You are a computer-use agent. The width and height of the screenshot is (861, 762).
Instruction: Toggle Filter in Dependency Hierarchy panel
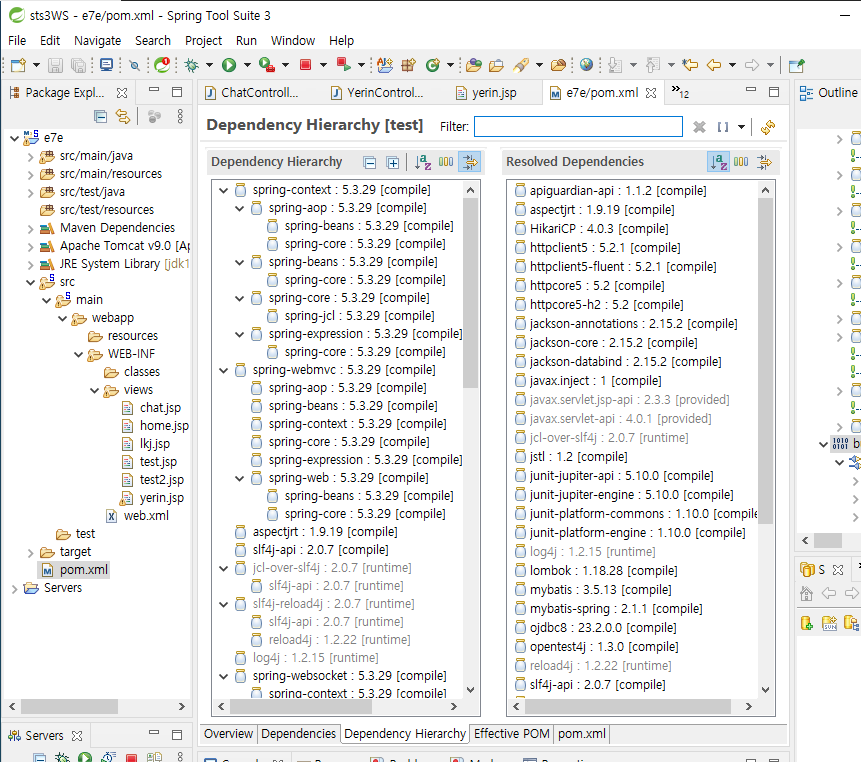471,162
